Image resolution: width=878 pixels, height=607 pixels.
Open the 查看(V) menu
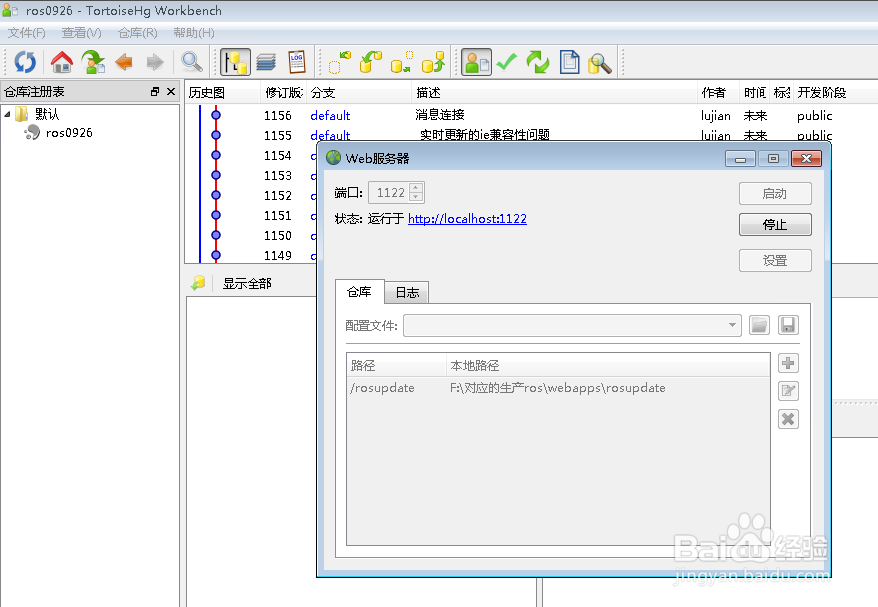click(x=82, y=33)
